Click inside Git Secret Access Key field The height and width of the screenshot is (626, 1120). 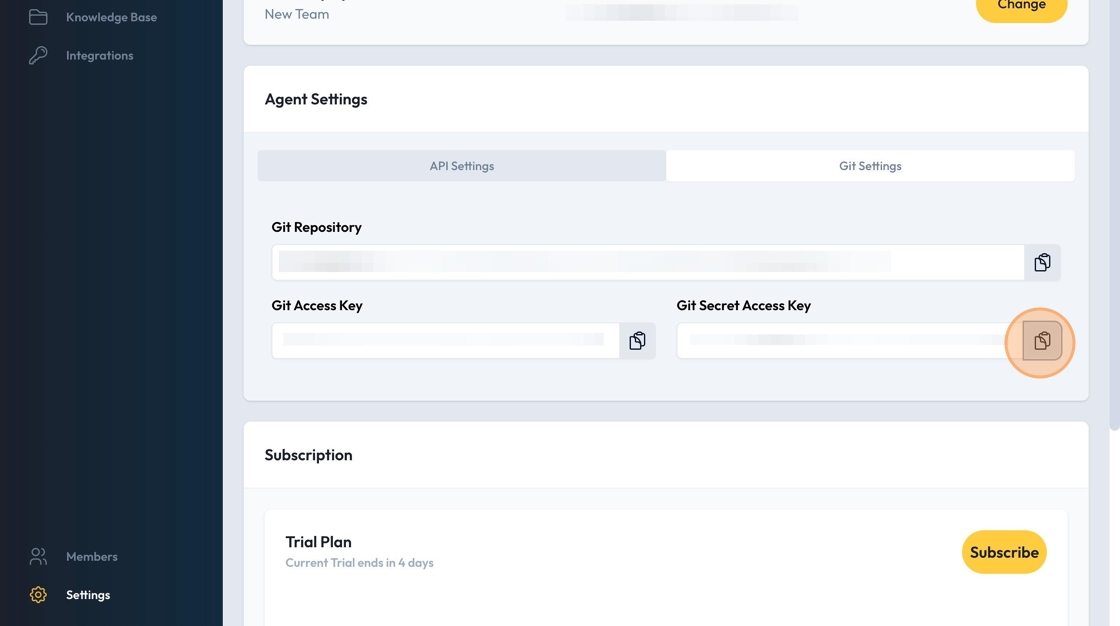(845, 341)
